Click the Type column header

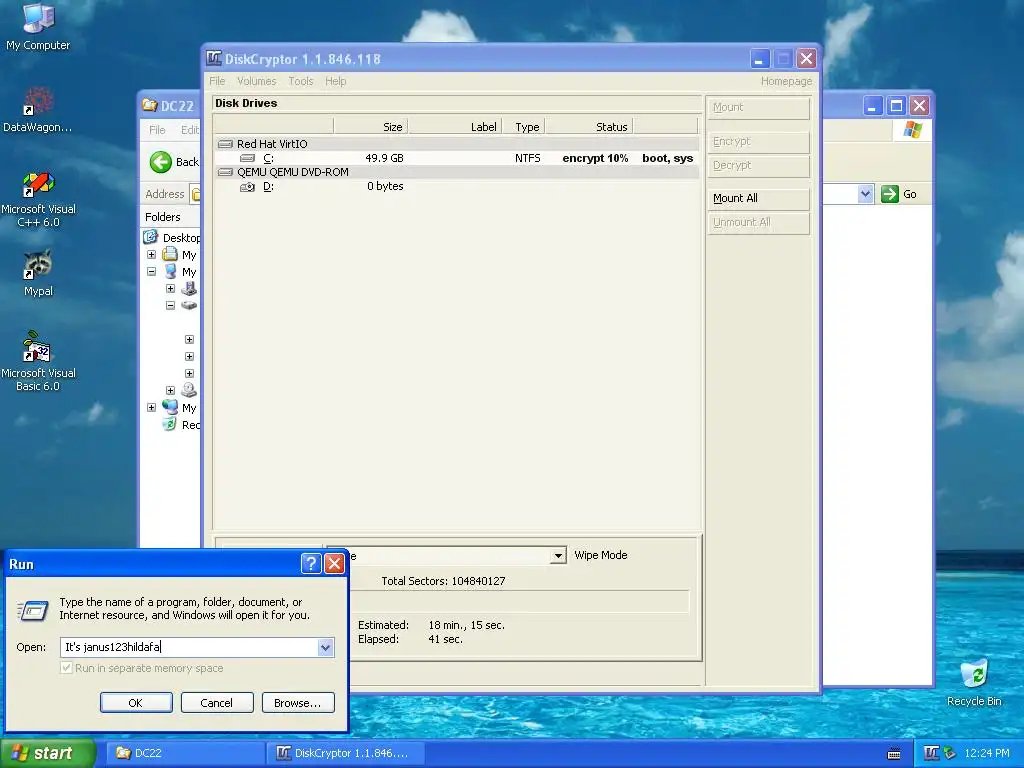(523, 127)
